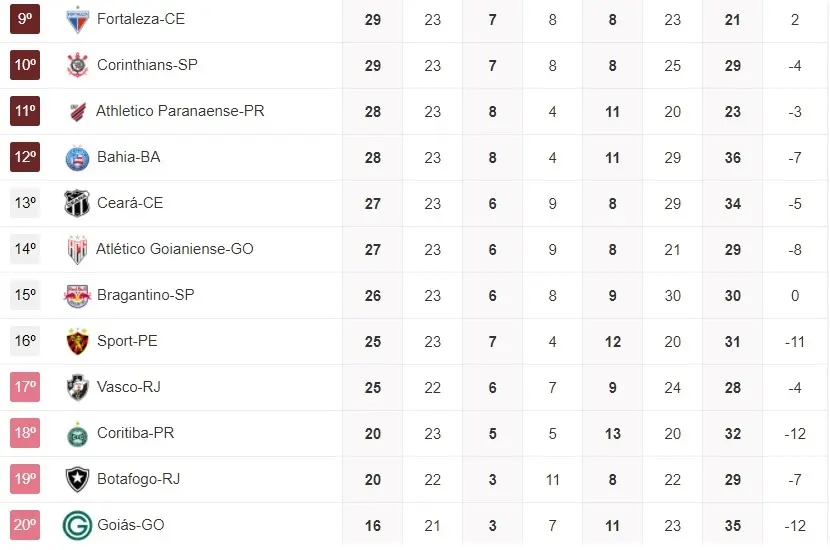
Task: Click the Coritiba-PR team crest
Action: [x=77, y=434]
